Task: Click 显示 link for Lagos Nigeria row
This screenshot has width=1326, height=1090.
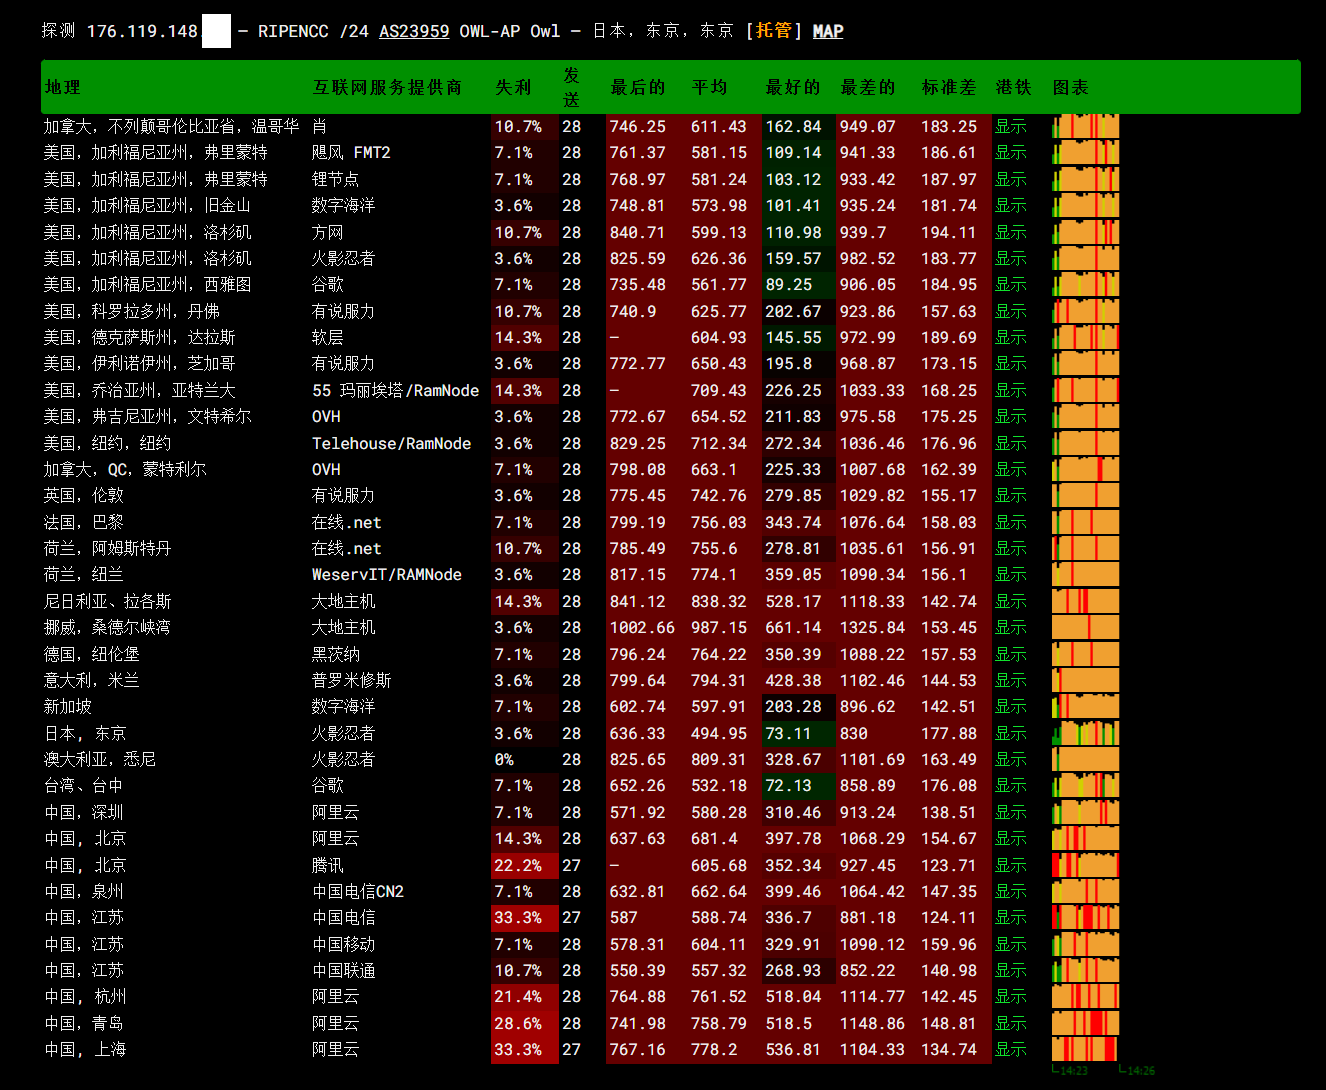Action: 1010,601
